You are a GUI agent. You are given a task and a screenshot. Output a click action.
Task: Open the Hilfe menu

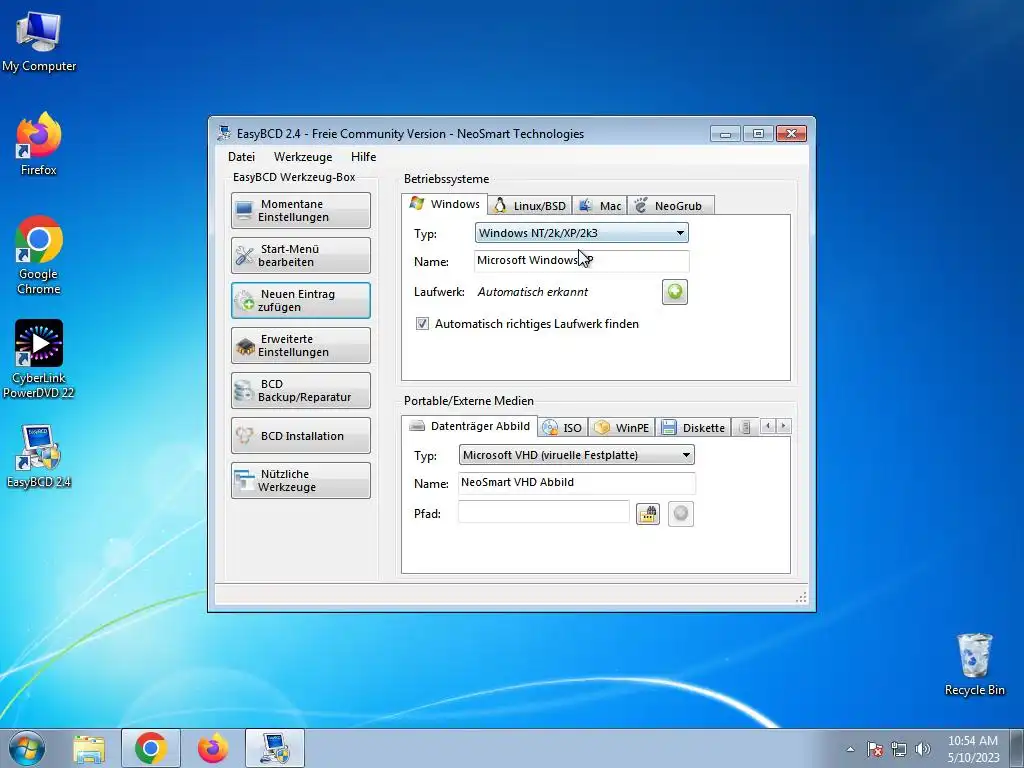363,157
